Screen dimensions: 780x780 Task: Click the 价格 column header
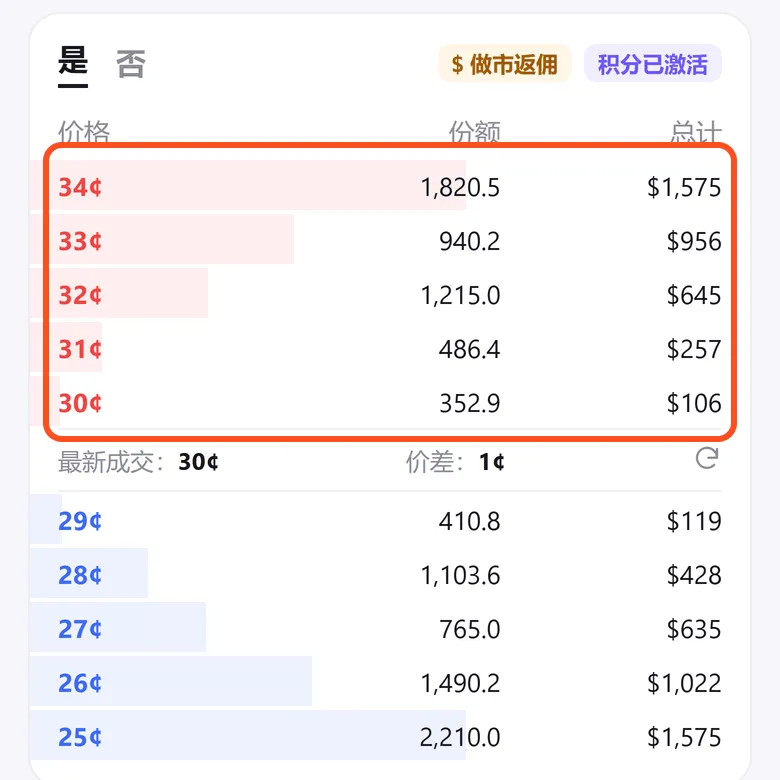84,132
